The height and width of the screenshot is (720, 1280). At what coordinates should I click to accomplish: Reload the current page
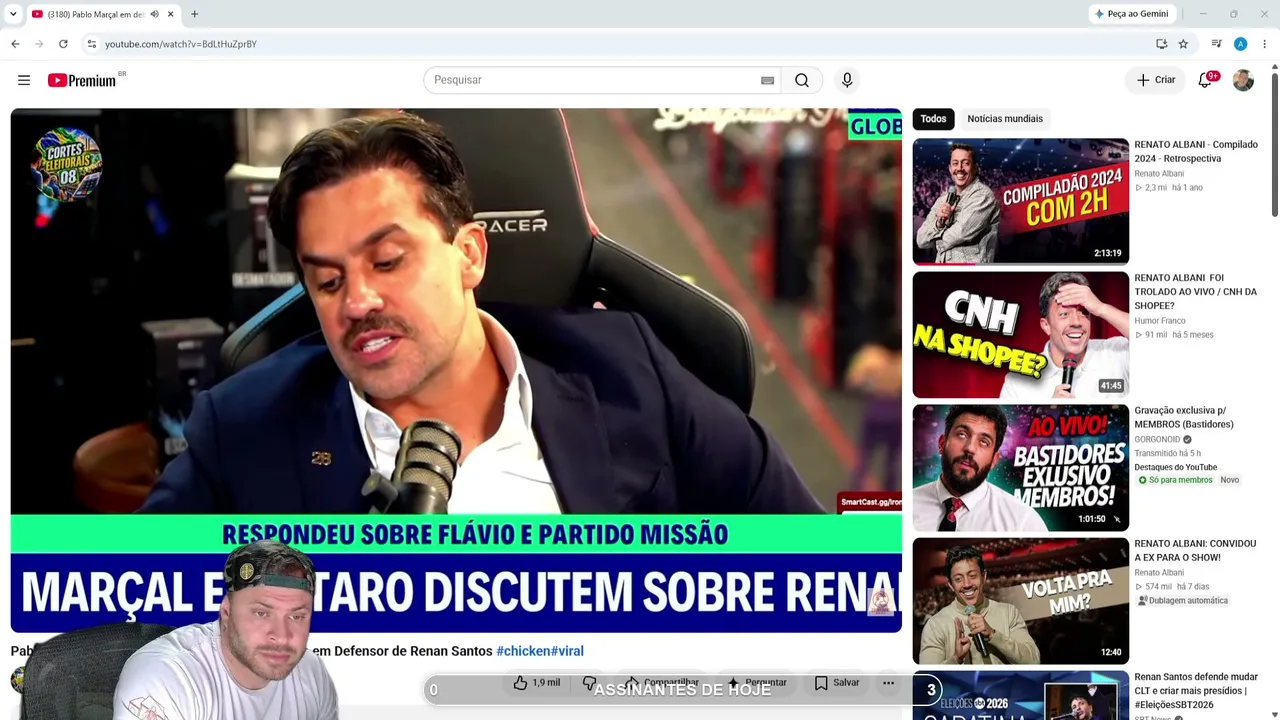[x=63, y=44]
